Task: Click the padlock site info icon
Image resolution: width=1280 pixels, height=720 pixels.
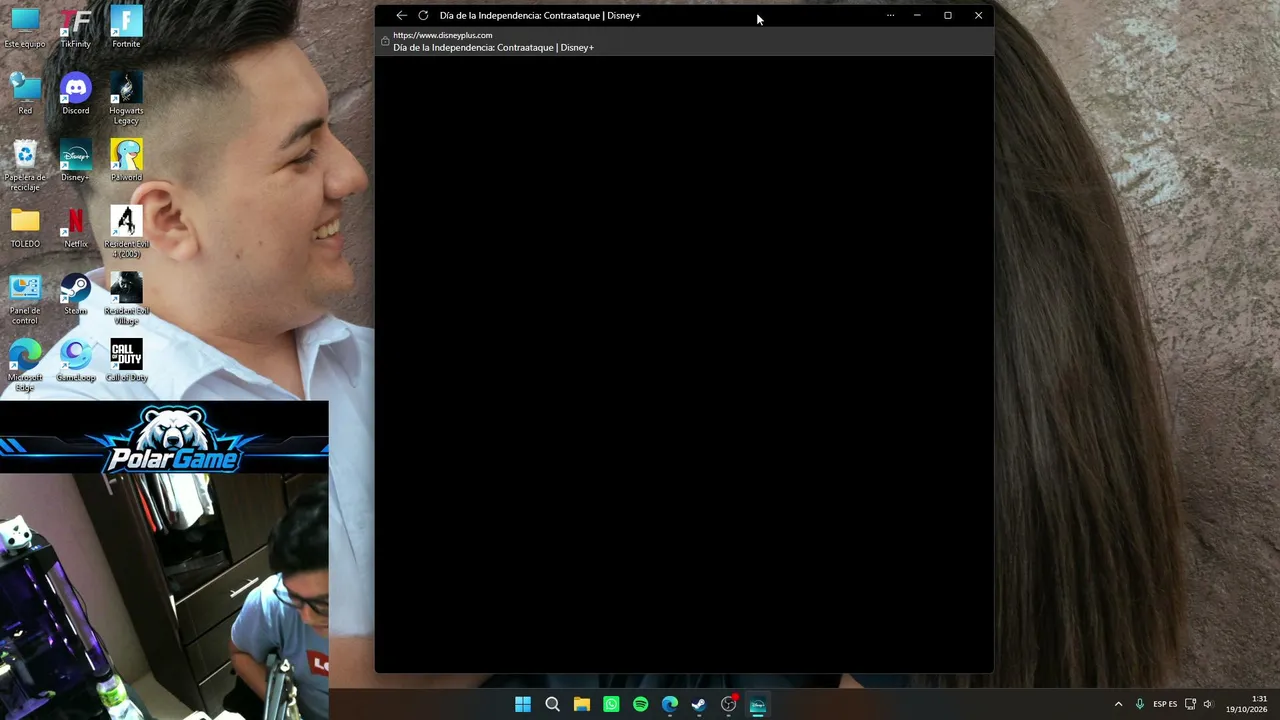Action: [x=385, y=41]
